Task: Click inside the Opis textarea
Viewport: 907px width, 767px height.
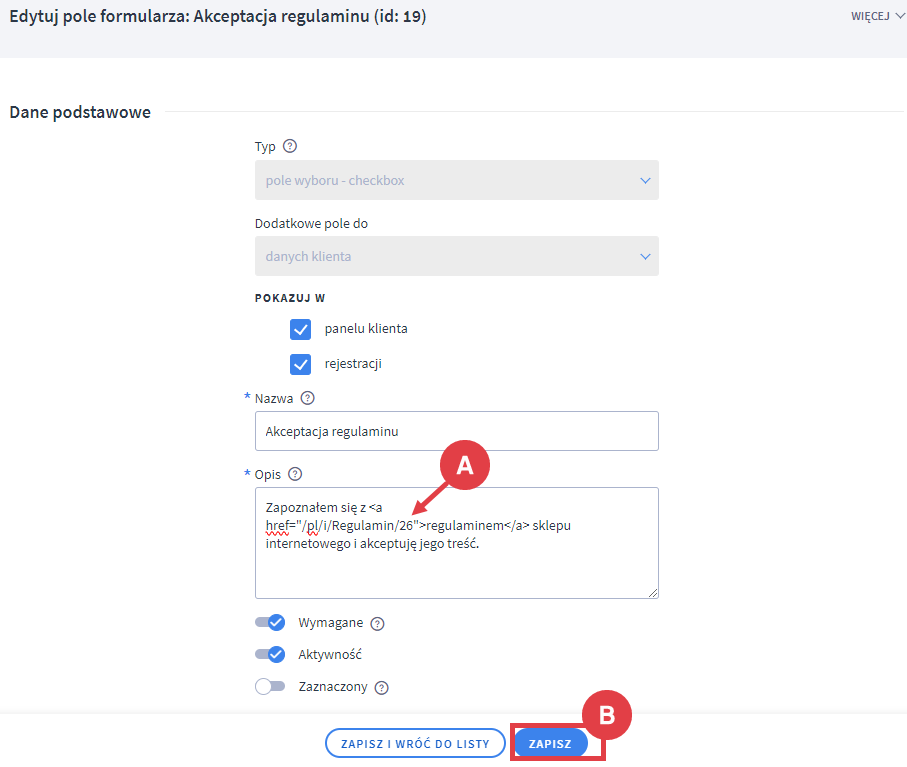Action: point(457,572)
